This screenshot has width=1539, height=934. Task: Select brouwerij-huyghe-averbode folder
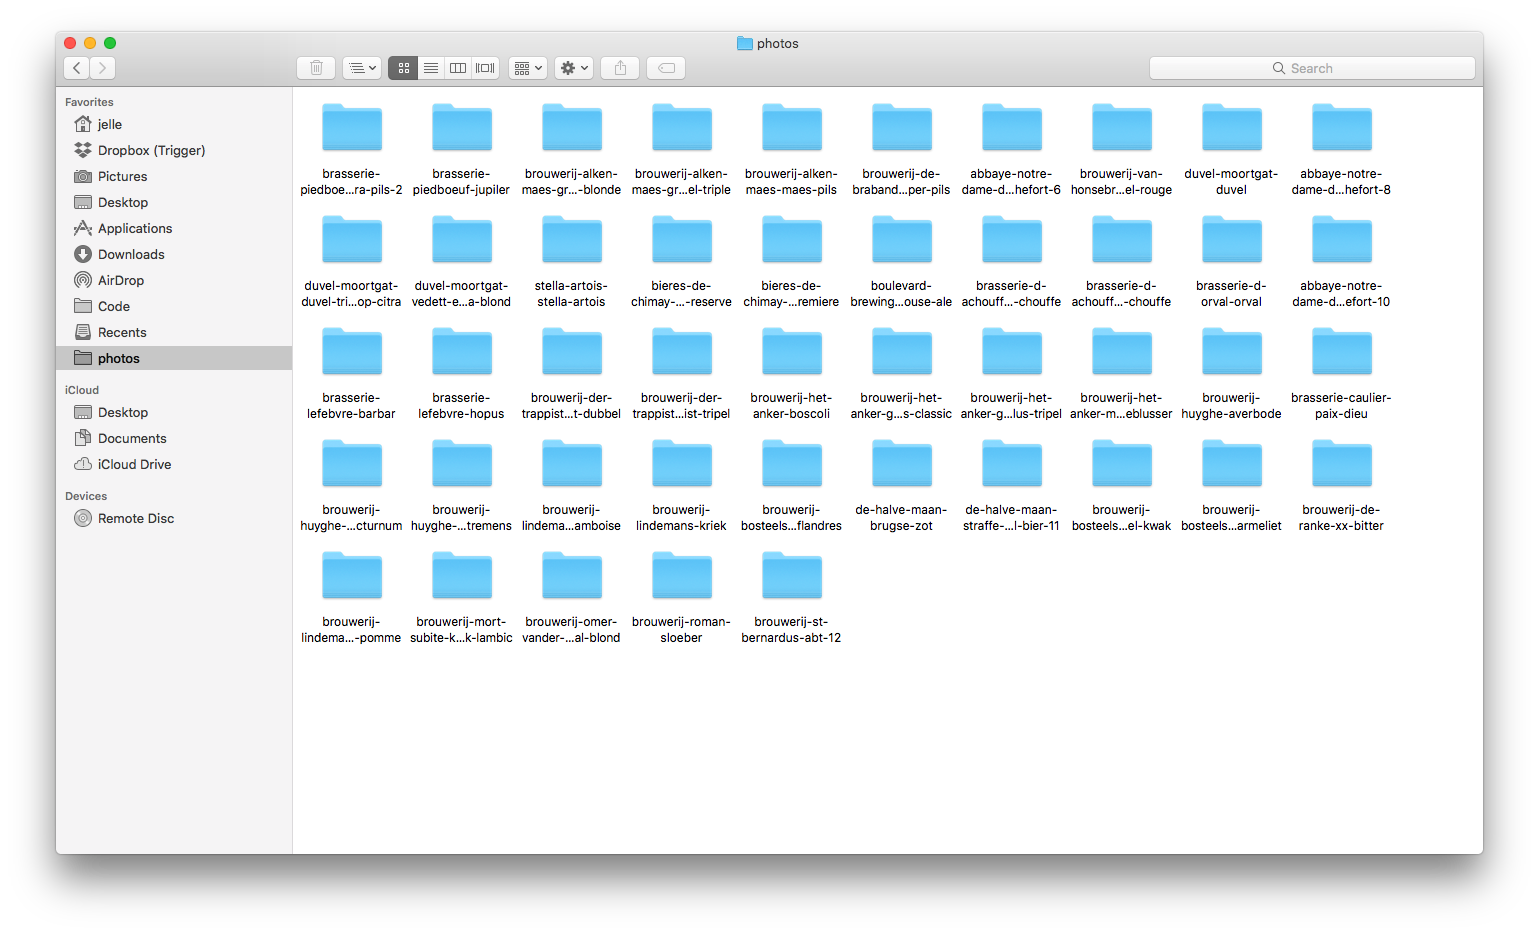pyautogui.click(x=1231, y=353)
